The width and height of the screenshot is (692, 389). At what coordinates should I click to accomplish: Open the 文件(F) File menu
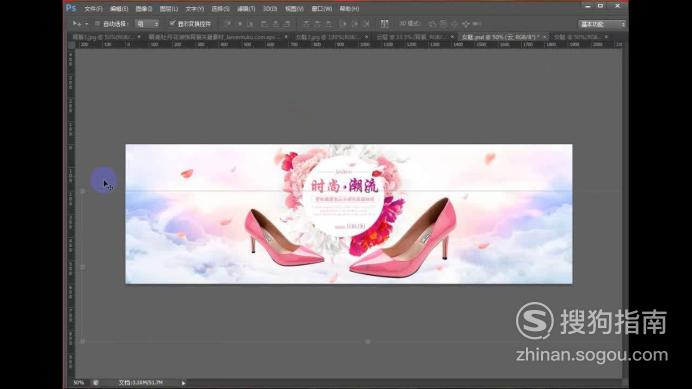tap(93, 8)
